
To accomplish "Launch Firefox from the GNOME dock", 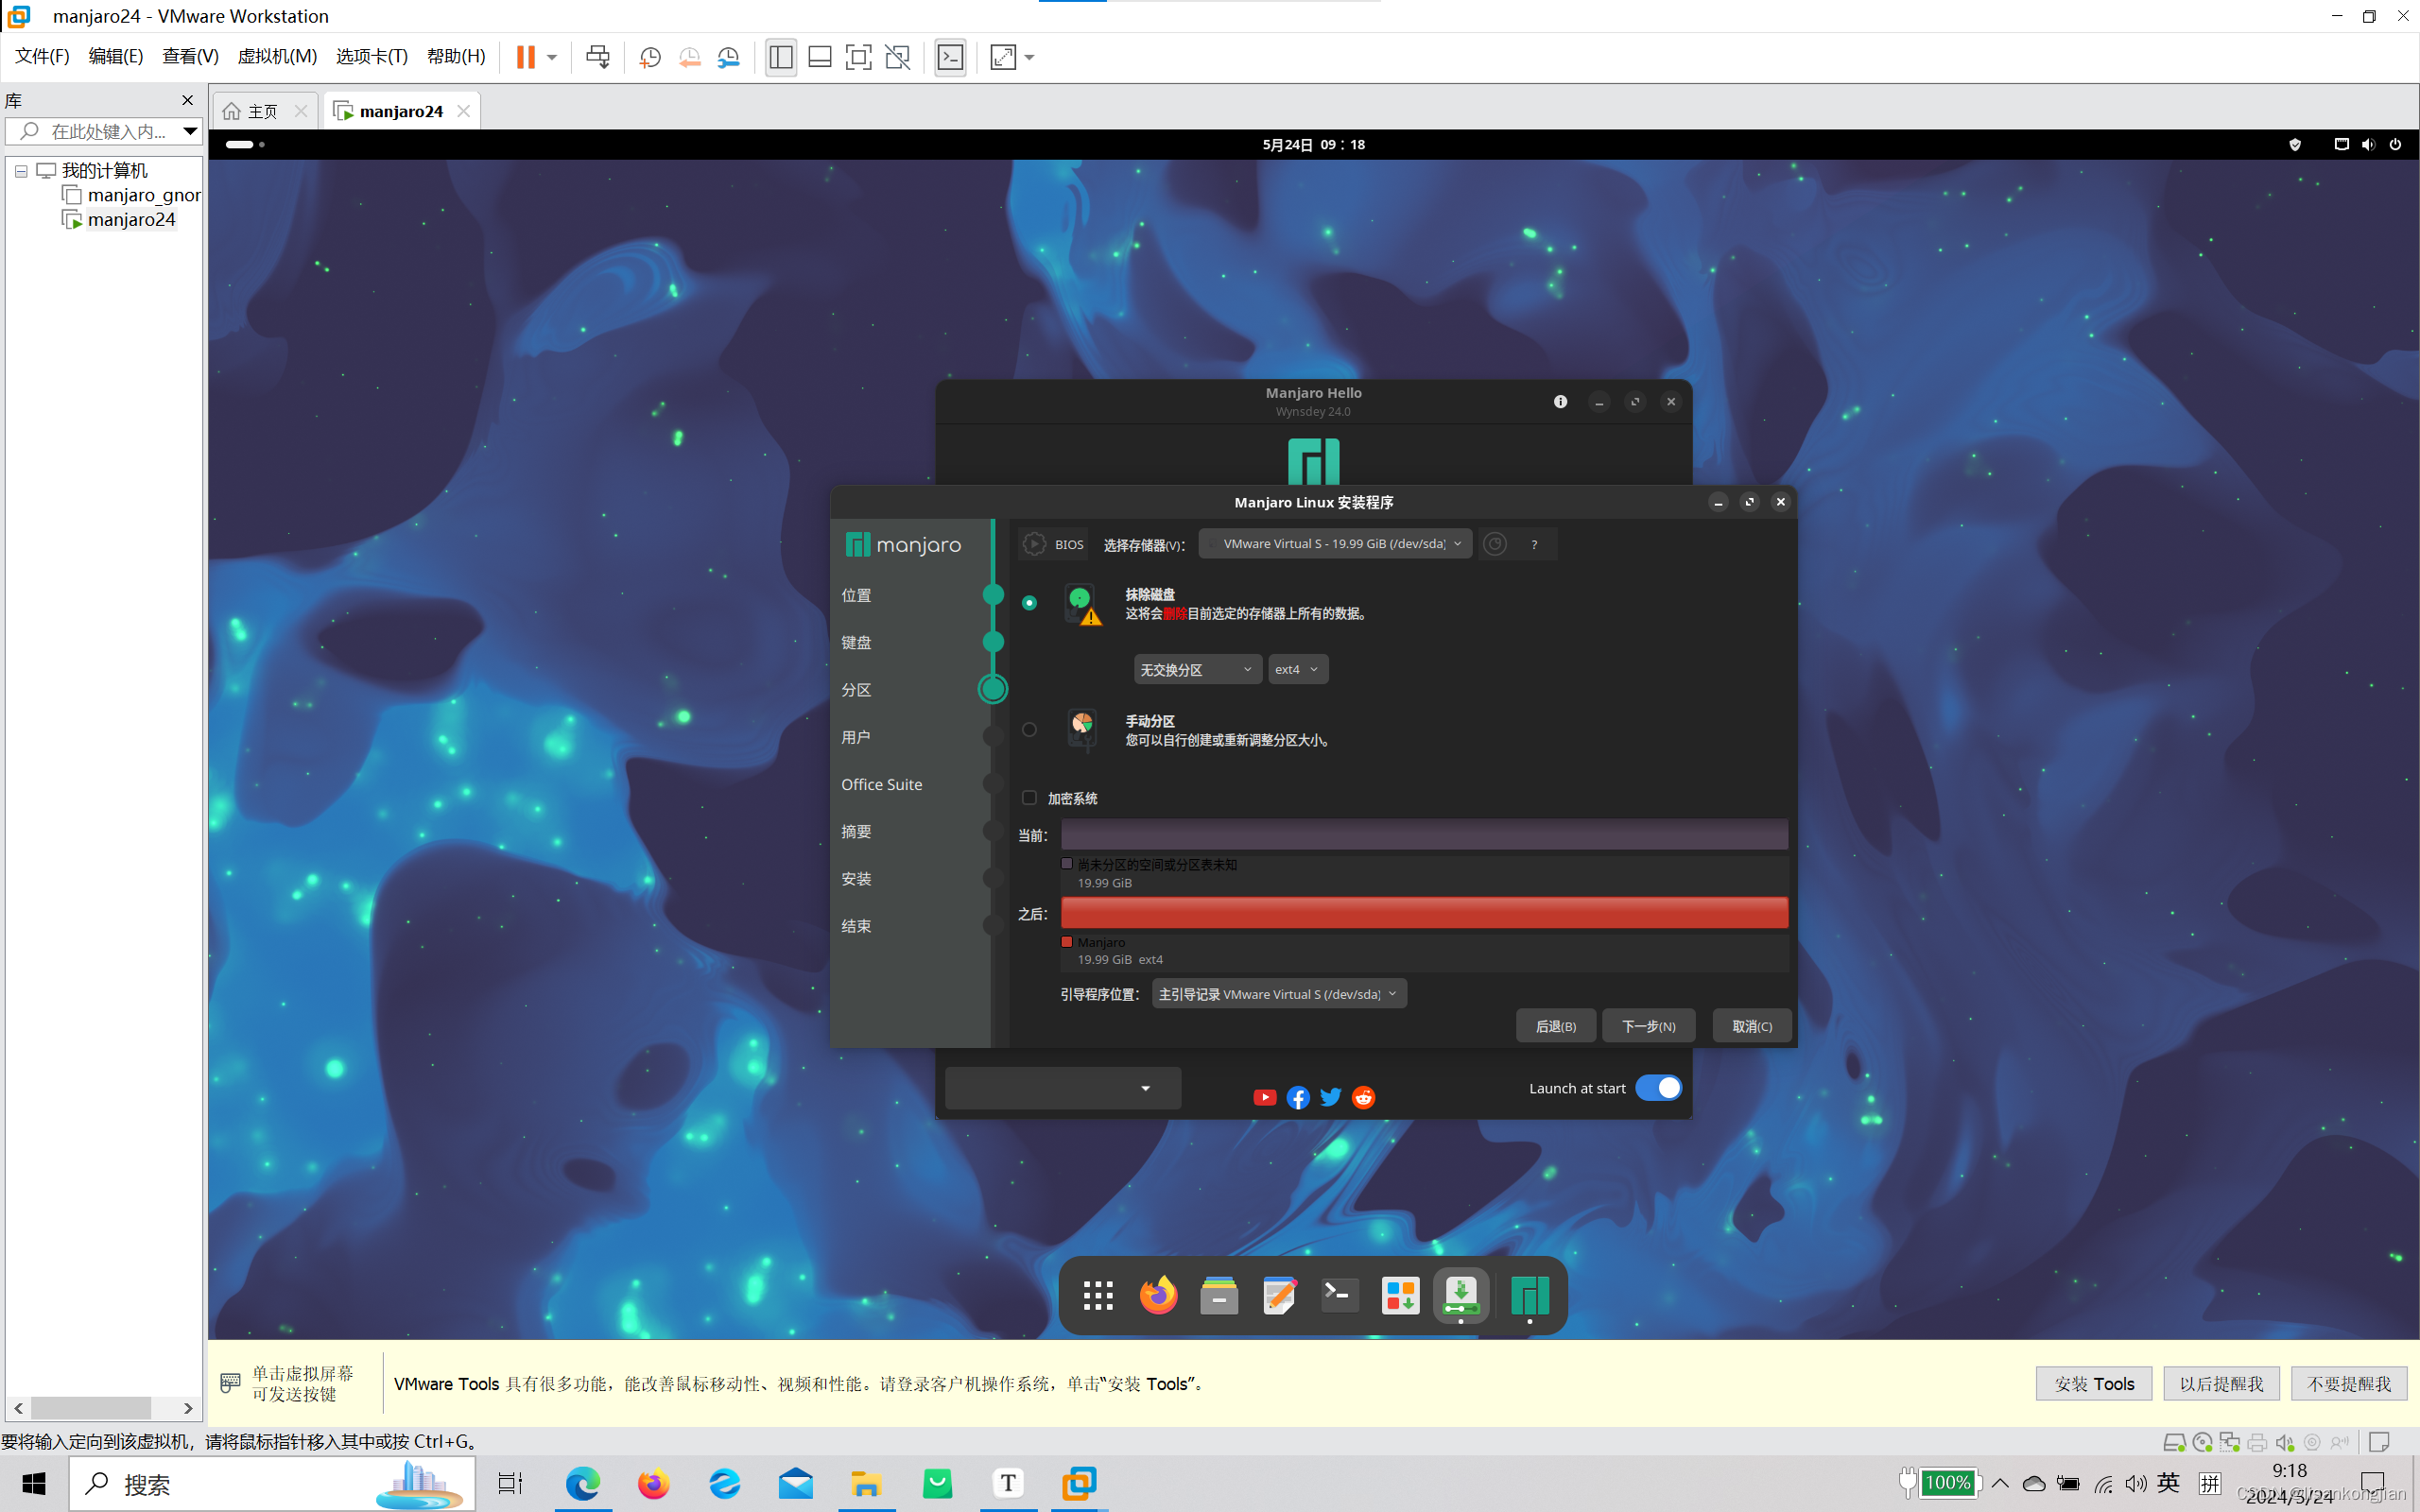I will tap(1159, 1296).
